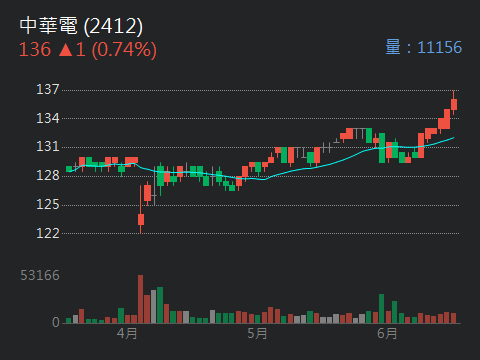Click the stock title 中華電 (2412)
This screenshot has height=360, width=480.
(x=81, y=26)
